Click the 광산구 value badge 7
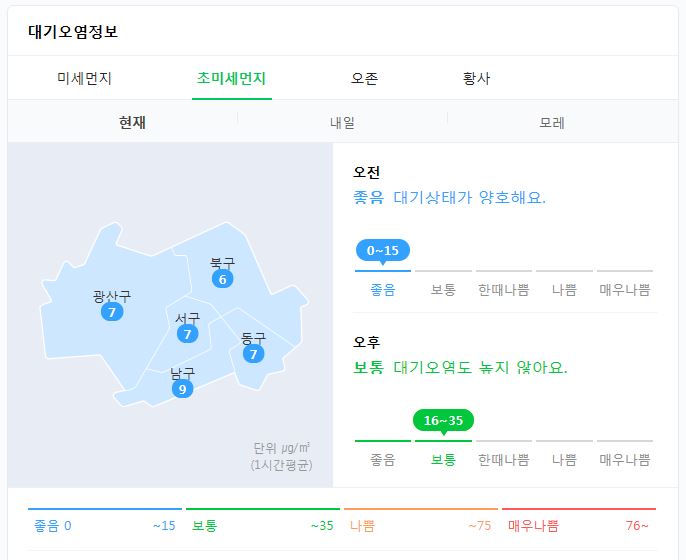Image resolution: width=686 pixels, height=560 pixels. (112, 312)
